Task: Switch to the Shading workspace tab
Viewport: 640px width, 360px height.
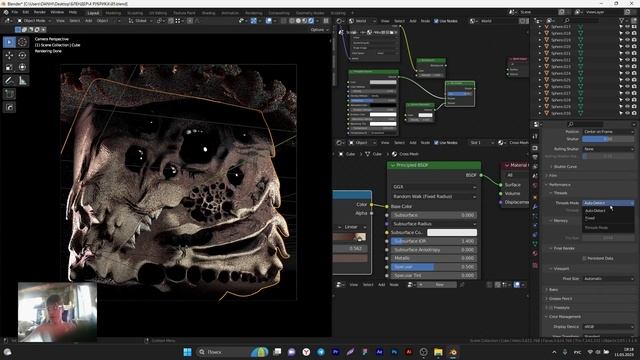Action: [x=208, y=13]
